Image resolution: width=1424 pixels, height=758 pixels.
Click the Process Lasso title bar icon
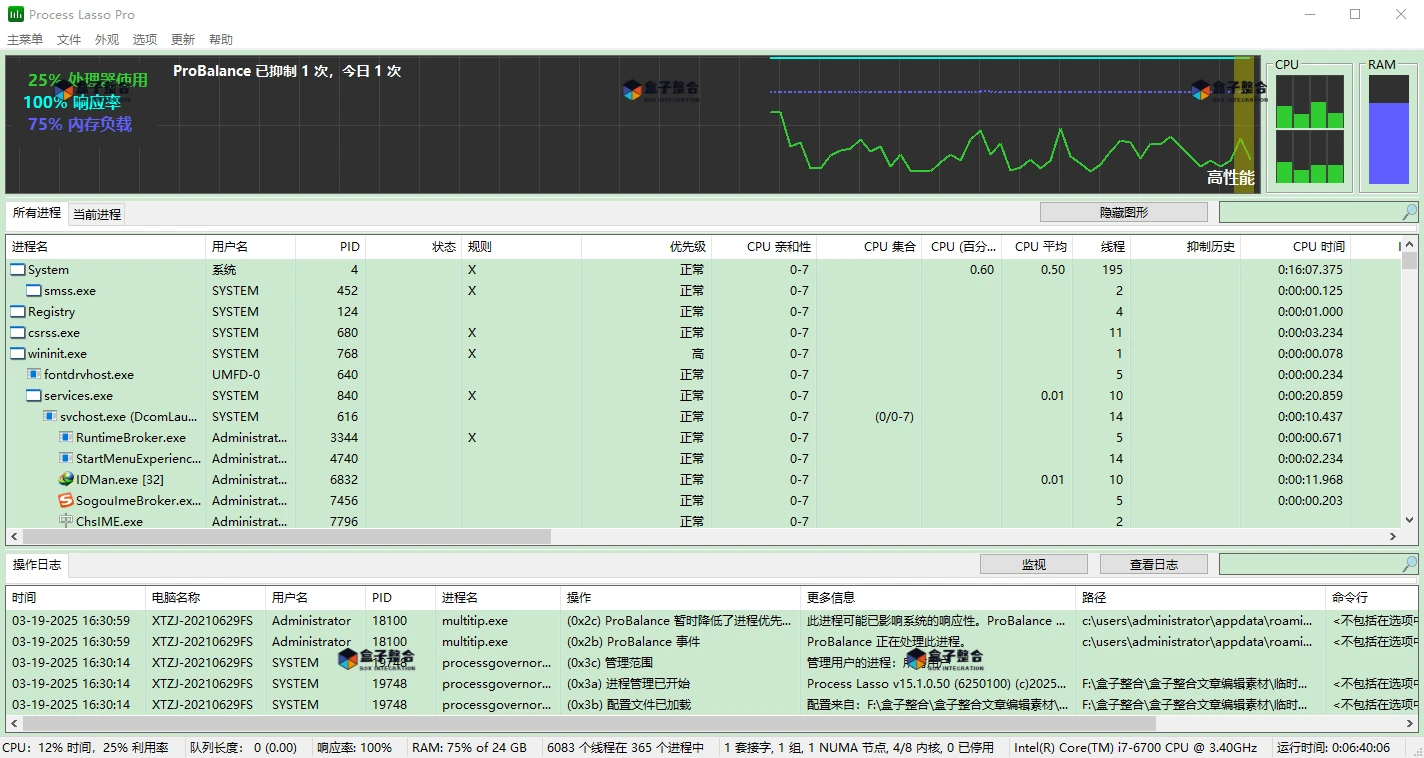16,14
